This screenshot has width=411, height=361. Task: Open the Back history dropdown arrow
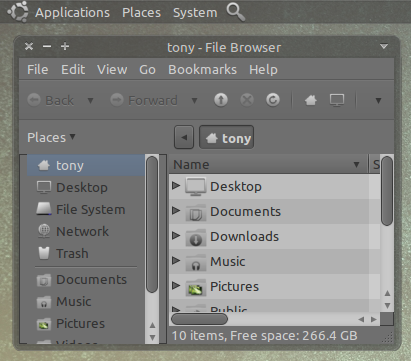tap(90, 100)
